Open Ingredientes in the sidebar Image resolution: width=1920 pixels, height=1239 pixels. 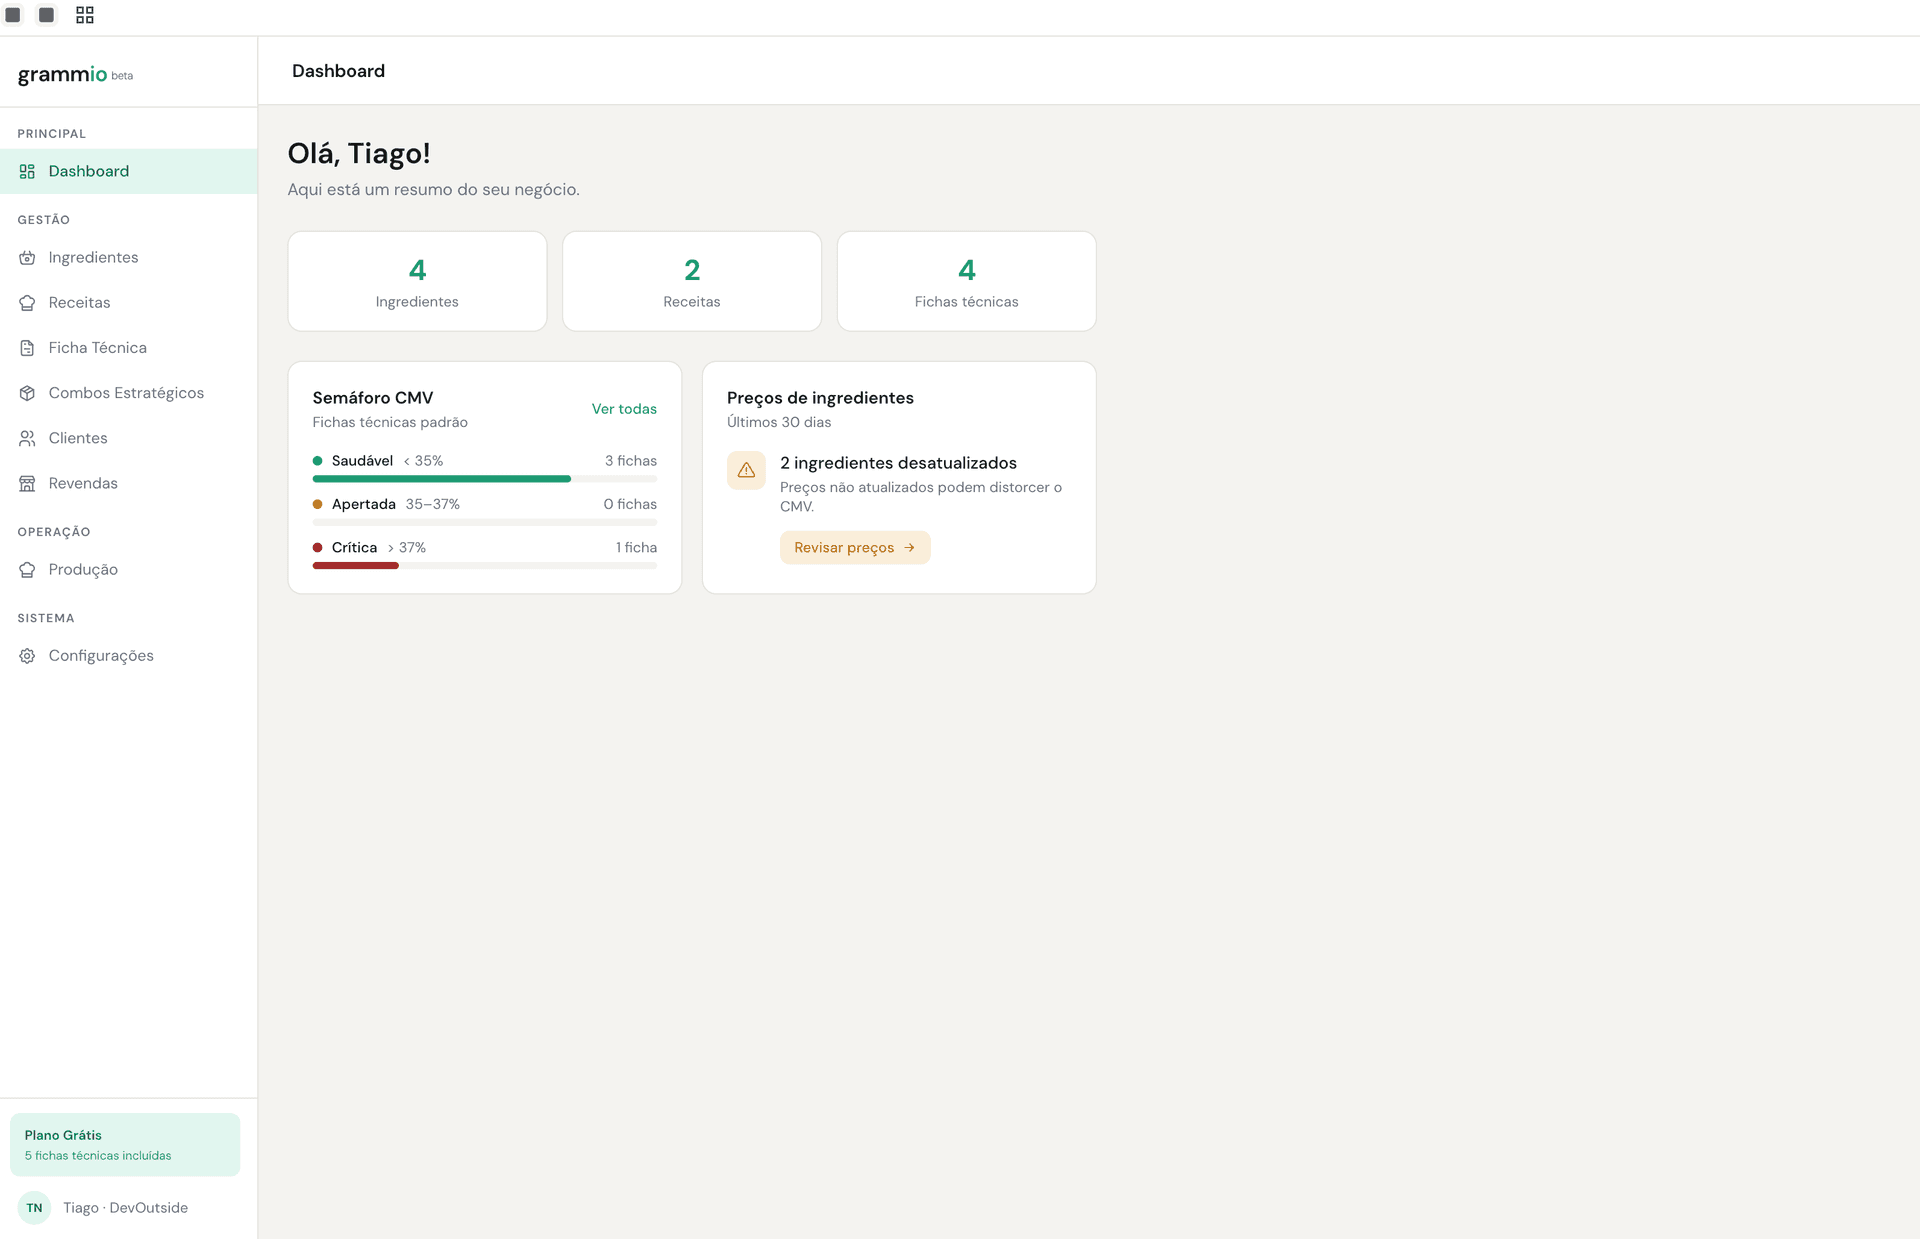pyautogui.click(x=128, y=257)
